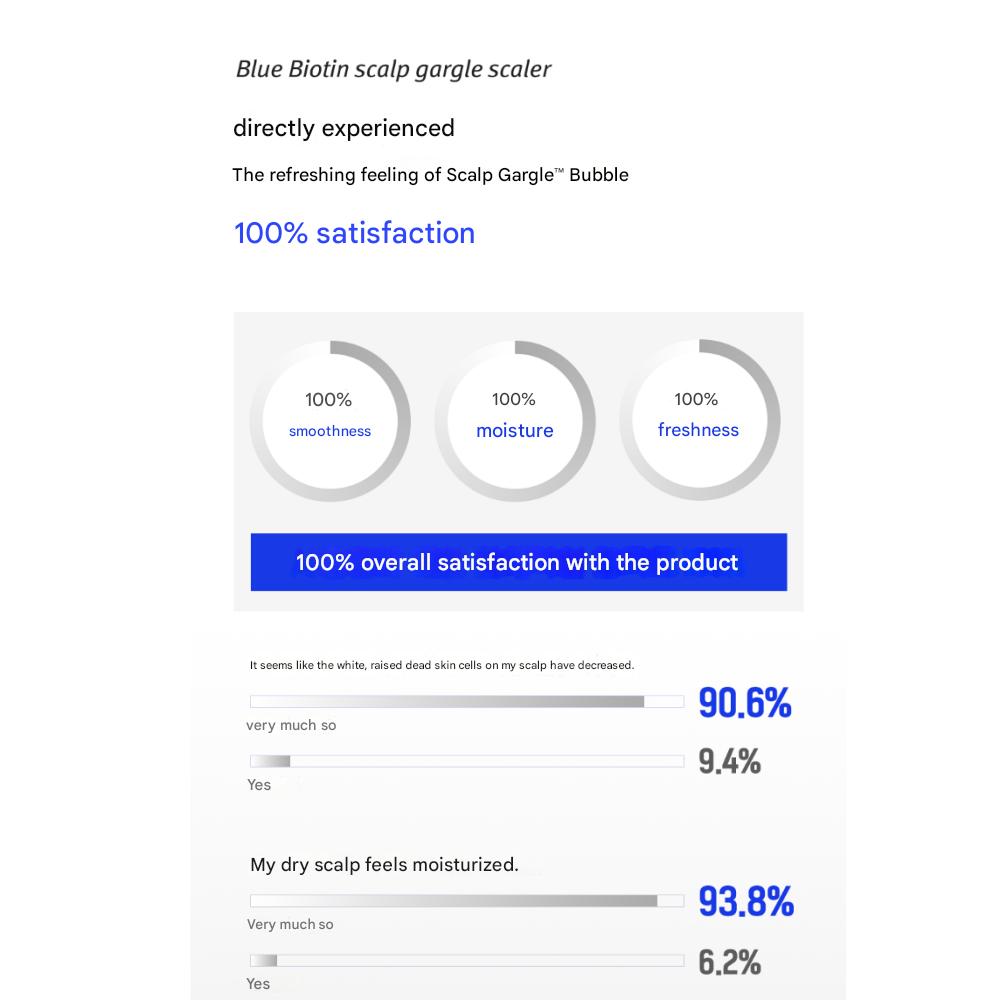The image size is (1000, 1000).
Task: Click the 6.2% percentage figure
Action: point(729,962)
